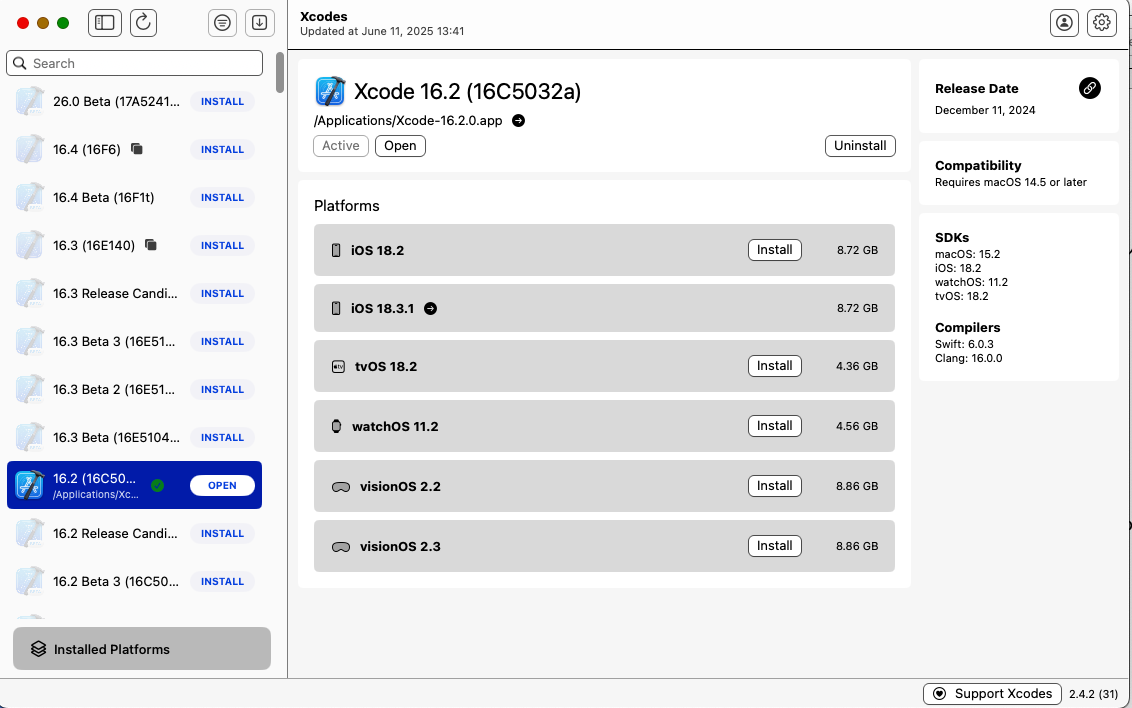Refresh the Xcode versions list

[144, 22]
